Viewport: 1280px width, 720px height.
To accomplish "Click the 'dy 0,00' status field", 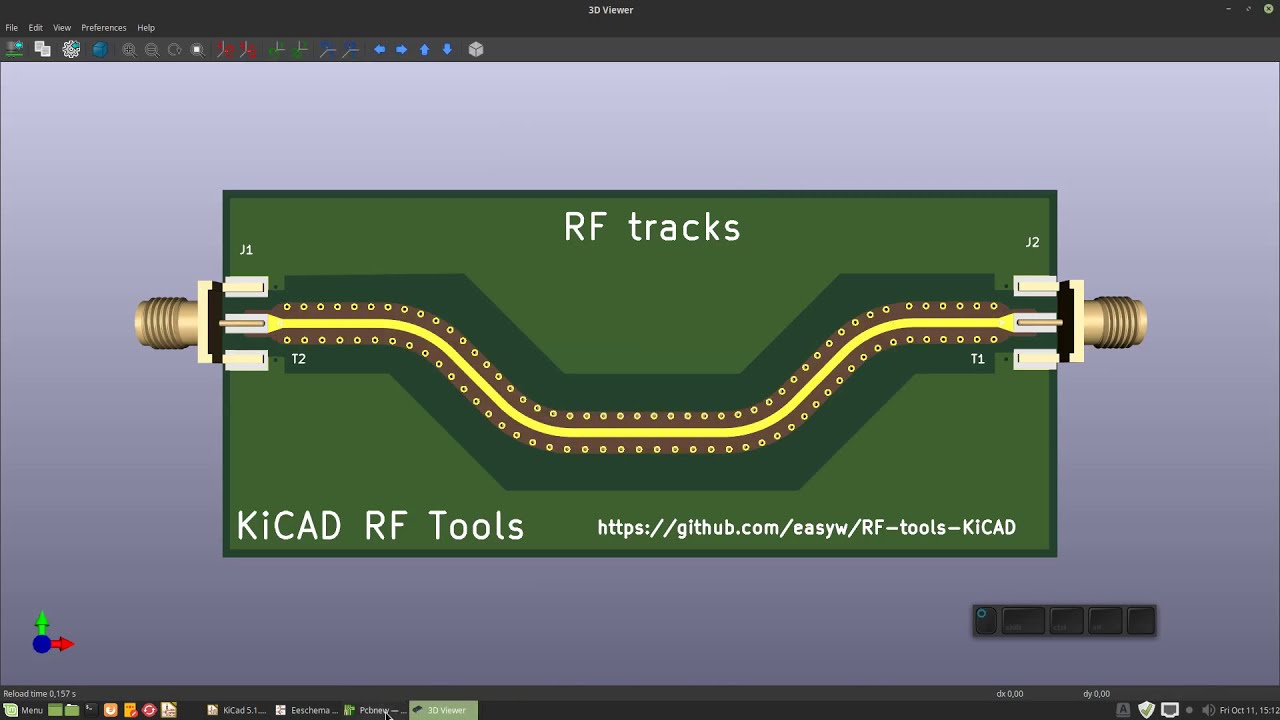I will [x=1096, y=693].
